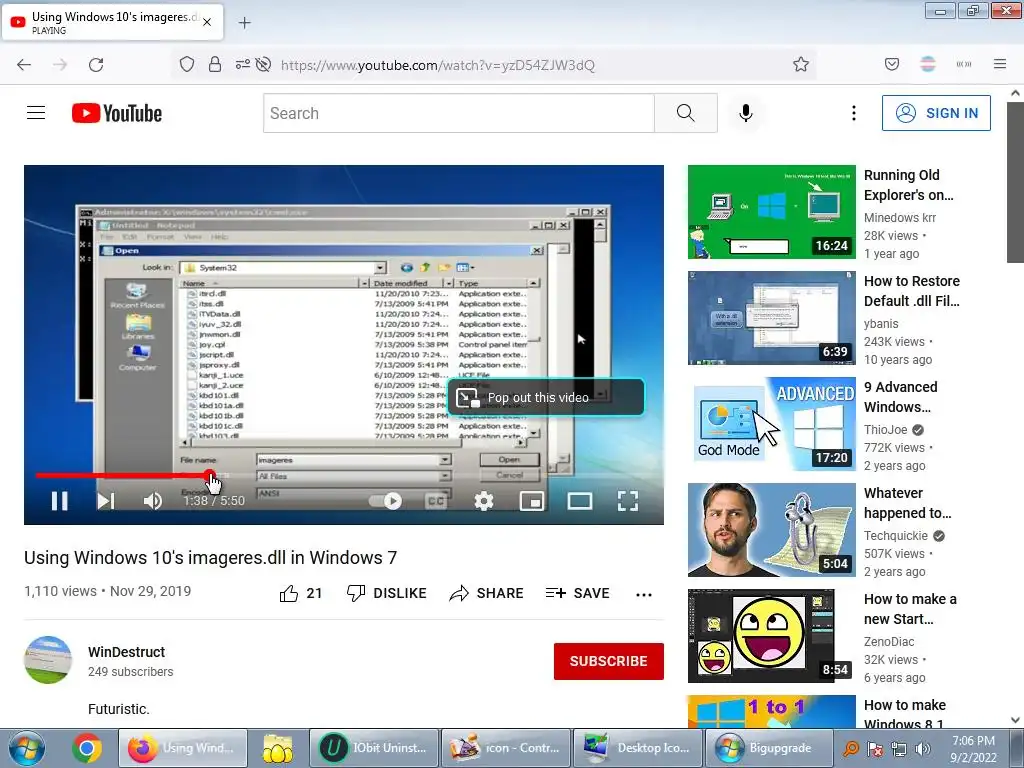Open tracking protection shield icon
This screenshot has width=1024, height=768.
click(187, 64)
